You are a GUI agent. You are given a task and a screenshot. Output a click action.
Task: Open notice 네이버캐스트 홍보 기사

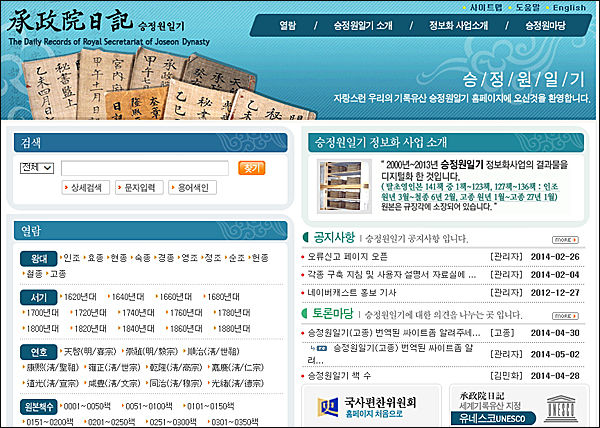coord(352,293)
